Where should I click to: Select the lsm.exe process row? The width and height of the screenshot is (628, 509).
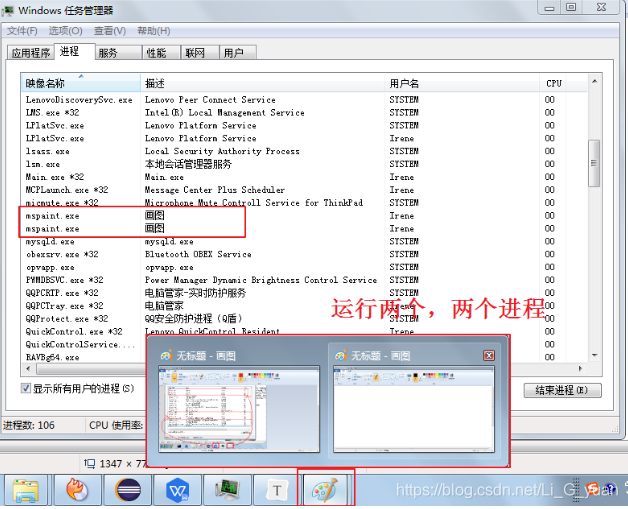[304, 164]
